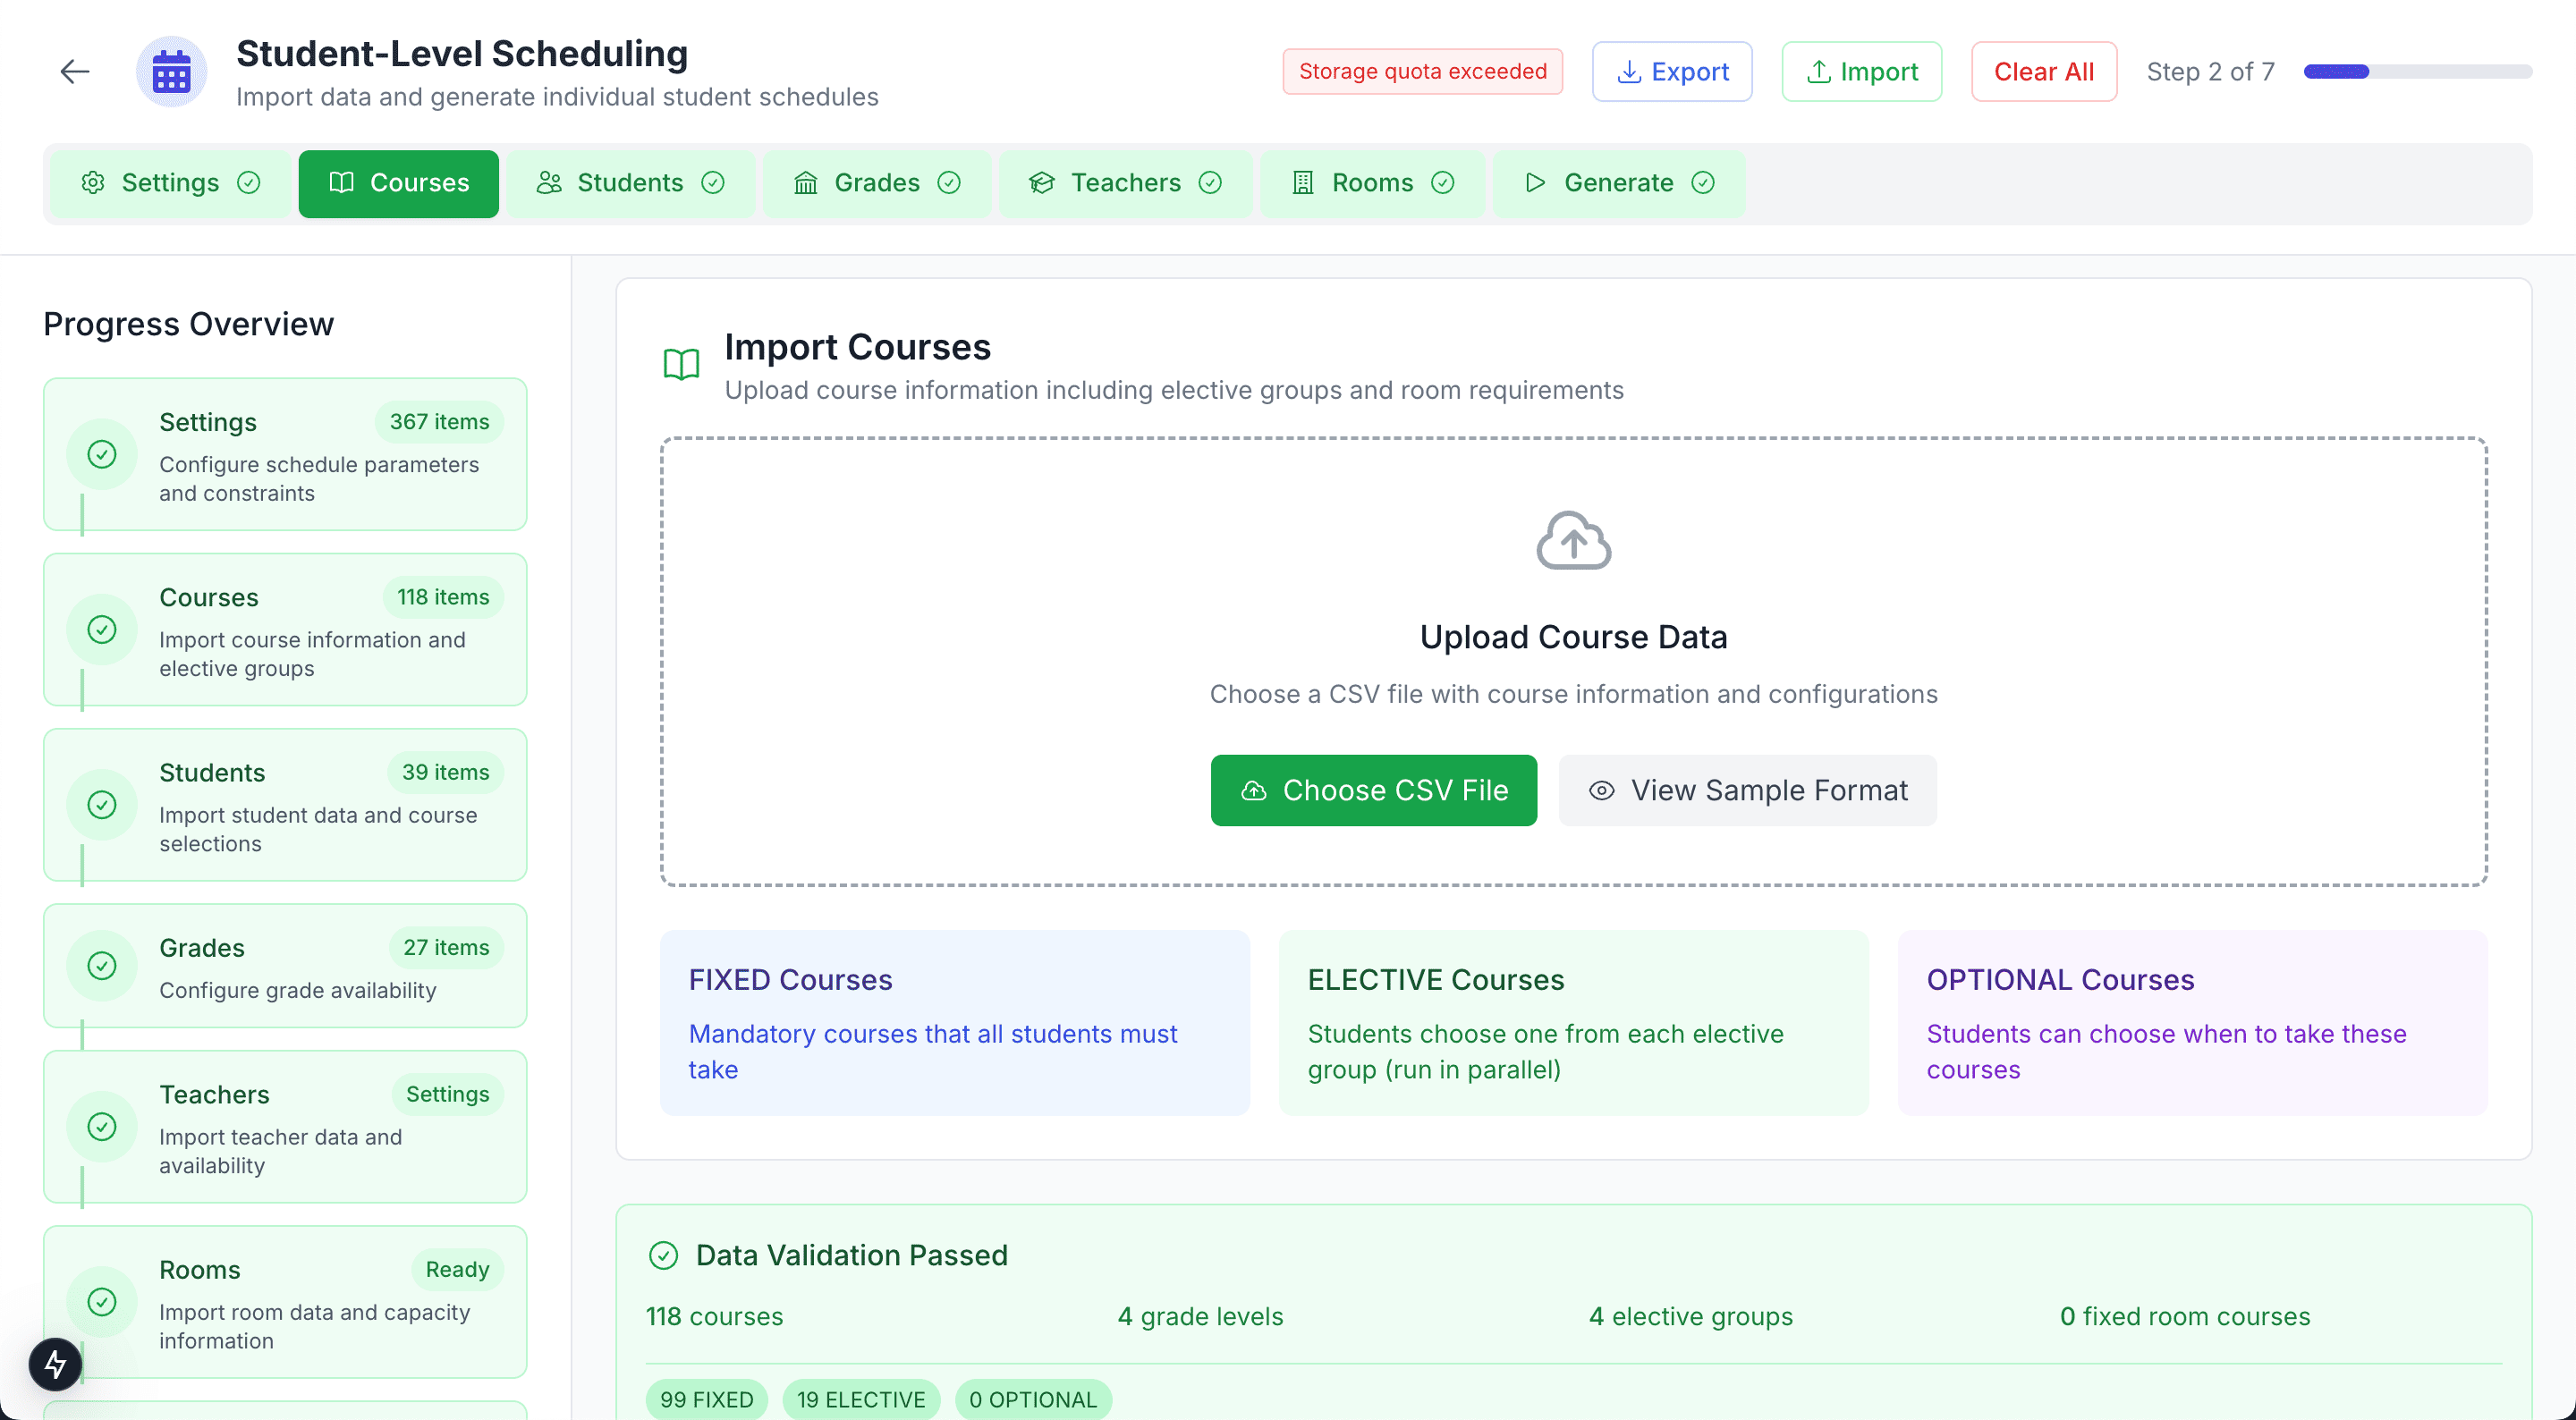Click Choose CSV File button
The image size is (2576, 1420).
tap(1373, 791)
